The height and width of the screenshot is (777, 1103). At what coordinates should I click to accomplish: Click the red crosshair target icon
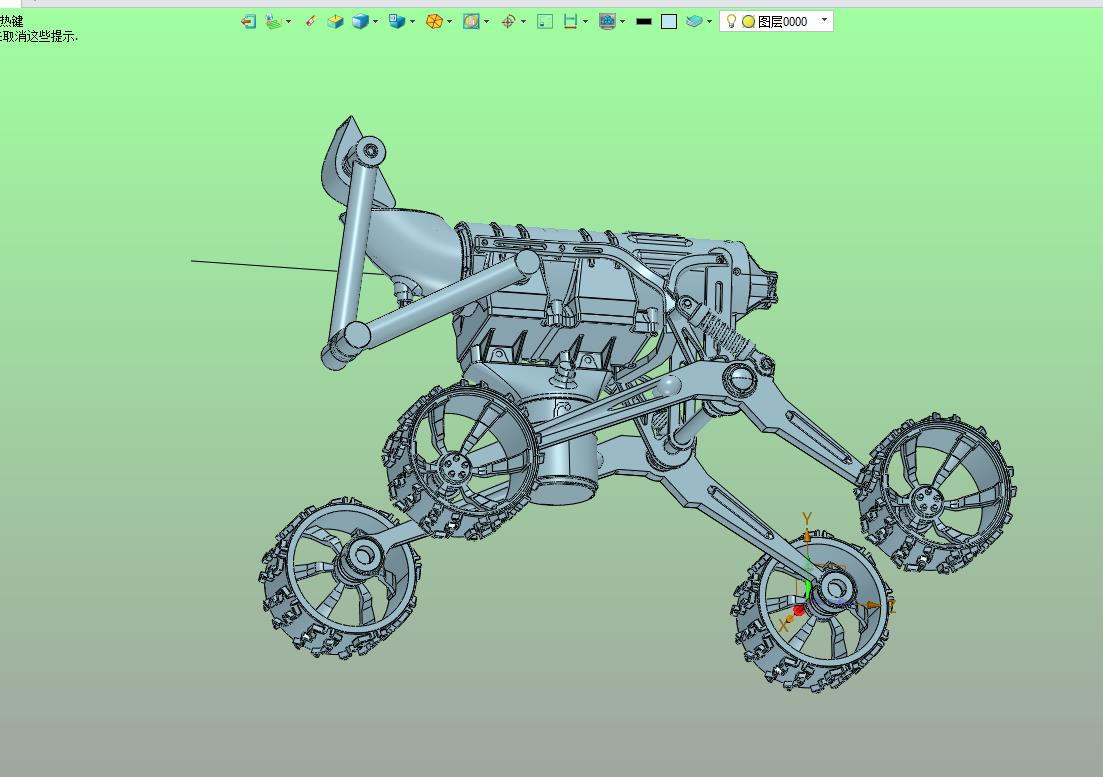[508, 22]
